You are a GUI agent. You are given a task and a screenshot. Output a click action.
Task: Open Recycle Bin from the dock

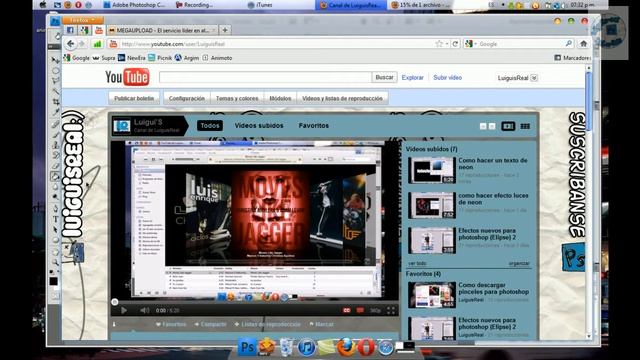287,347
